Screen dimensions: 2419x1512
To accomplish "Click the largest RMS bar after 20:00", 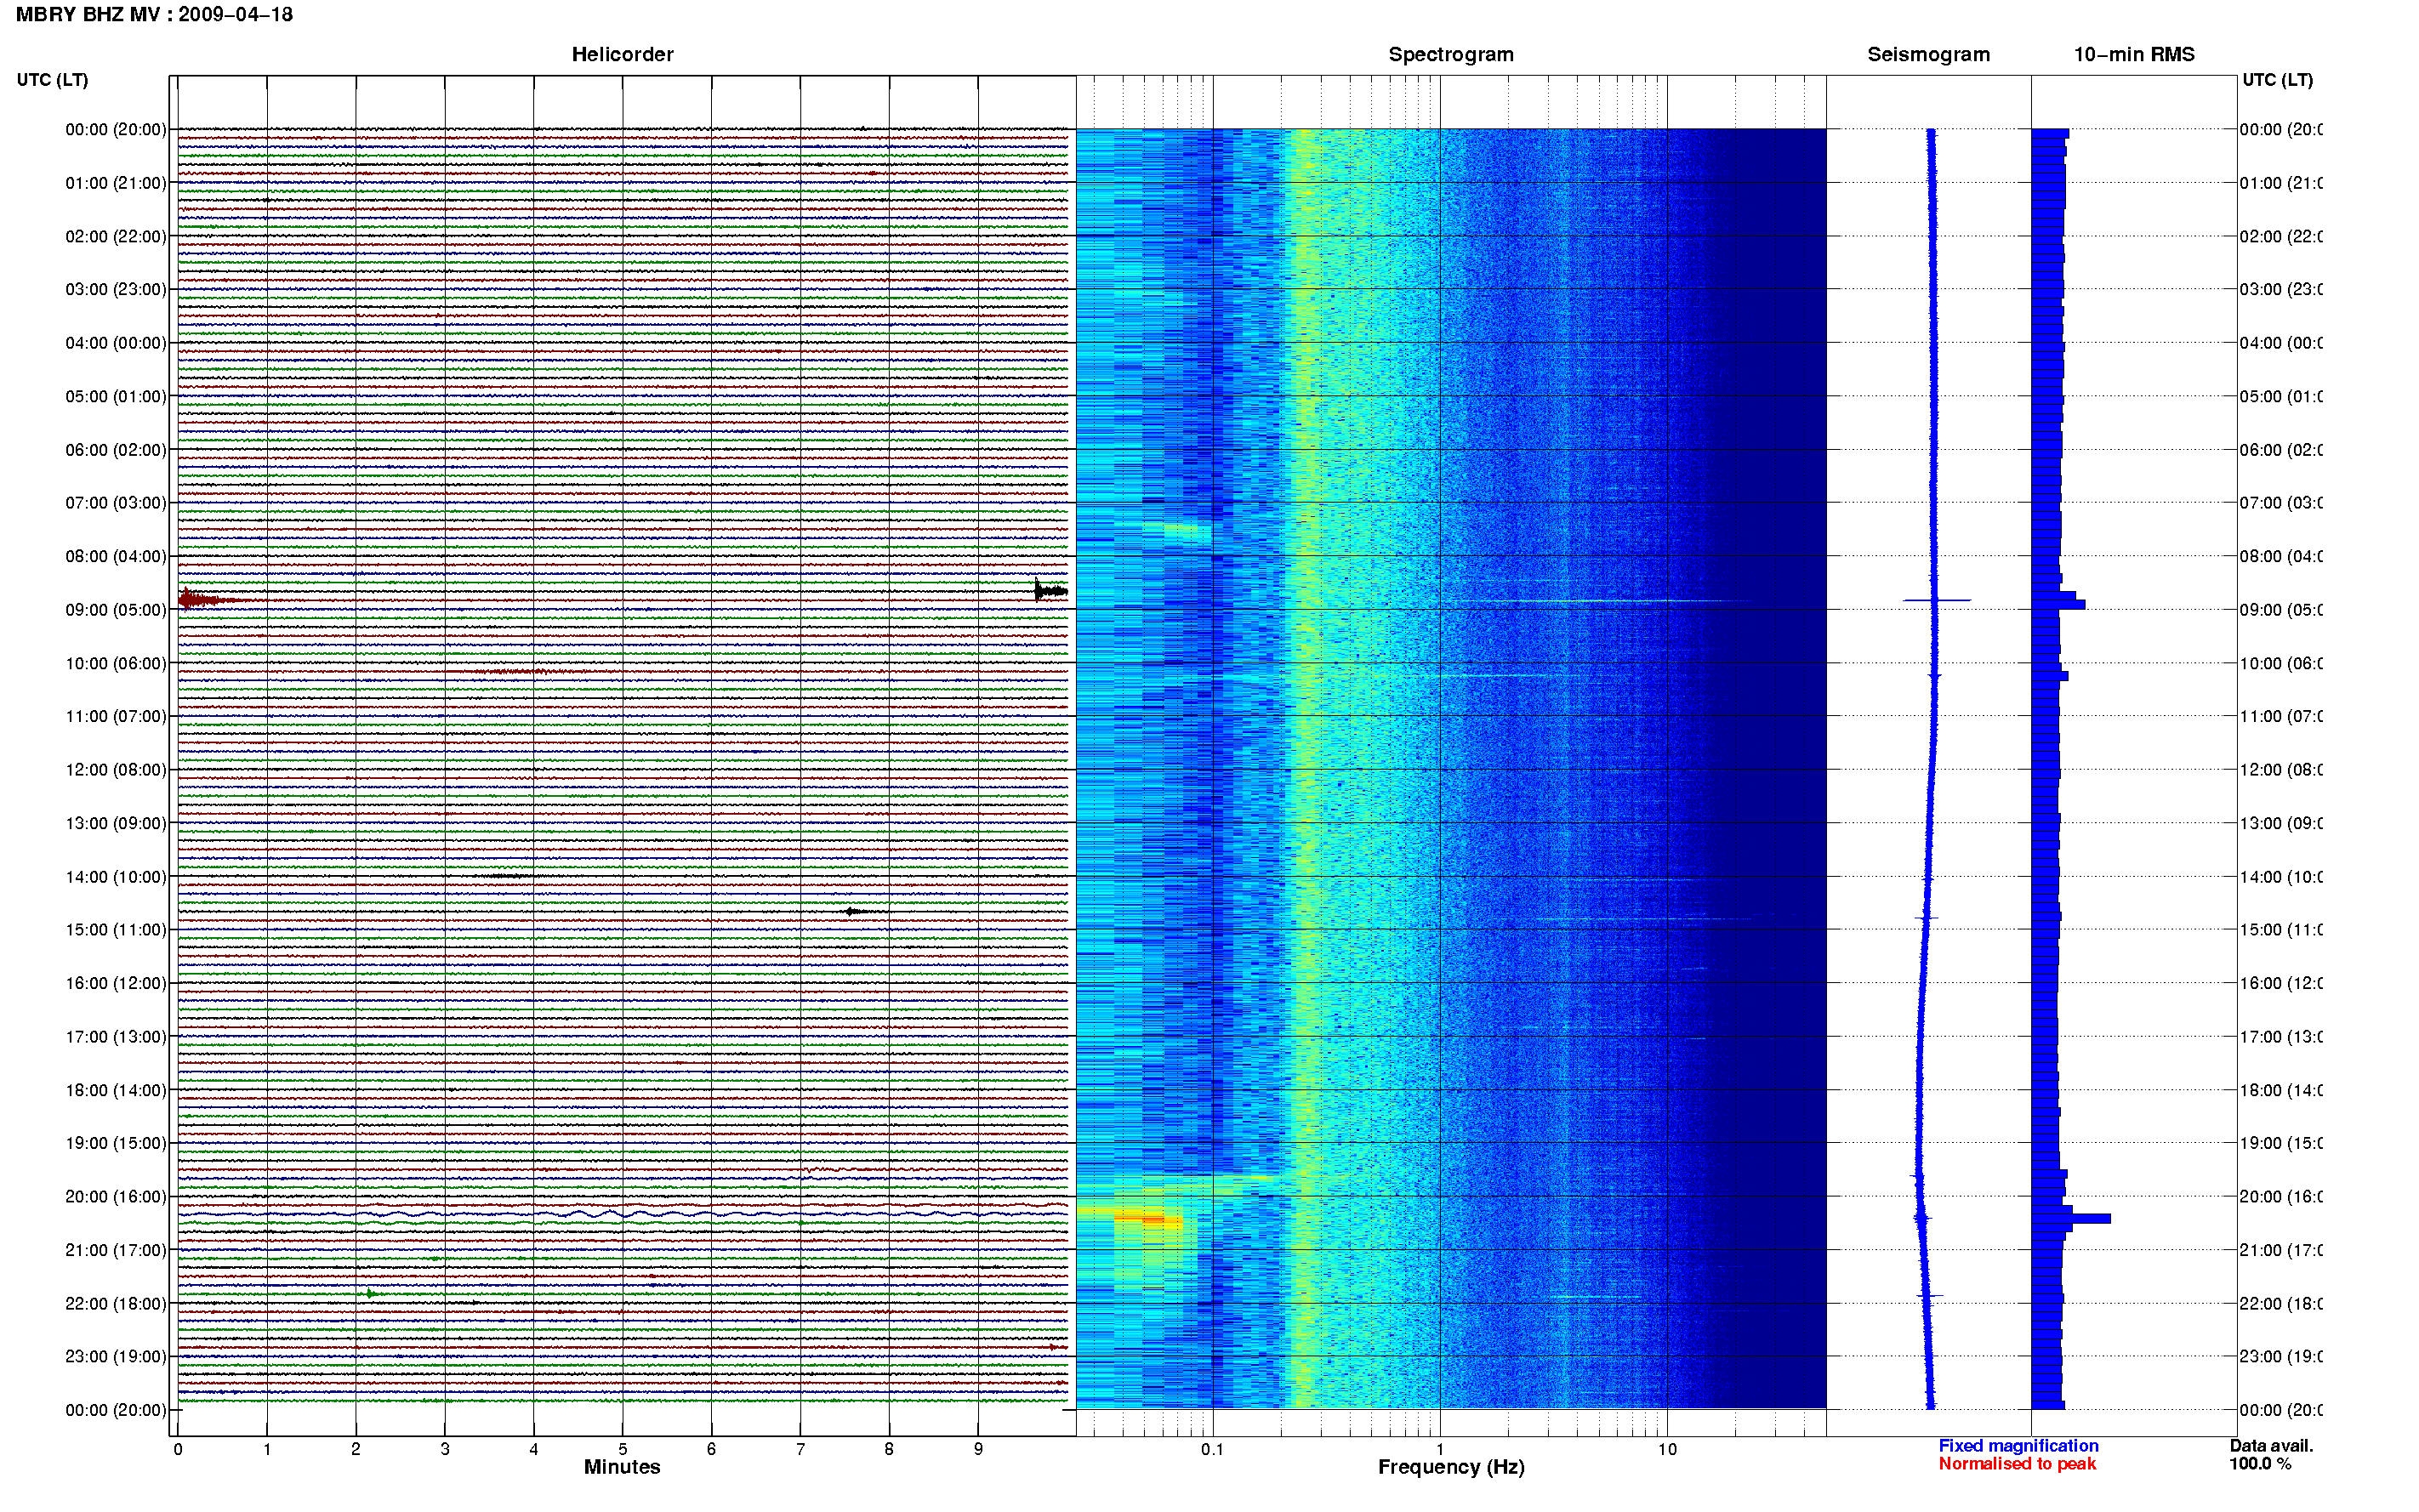I will [2071, 1218].
